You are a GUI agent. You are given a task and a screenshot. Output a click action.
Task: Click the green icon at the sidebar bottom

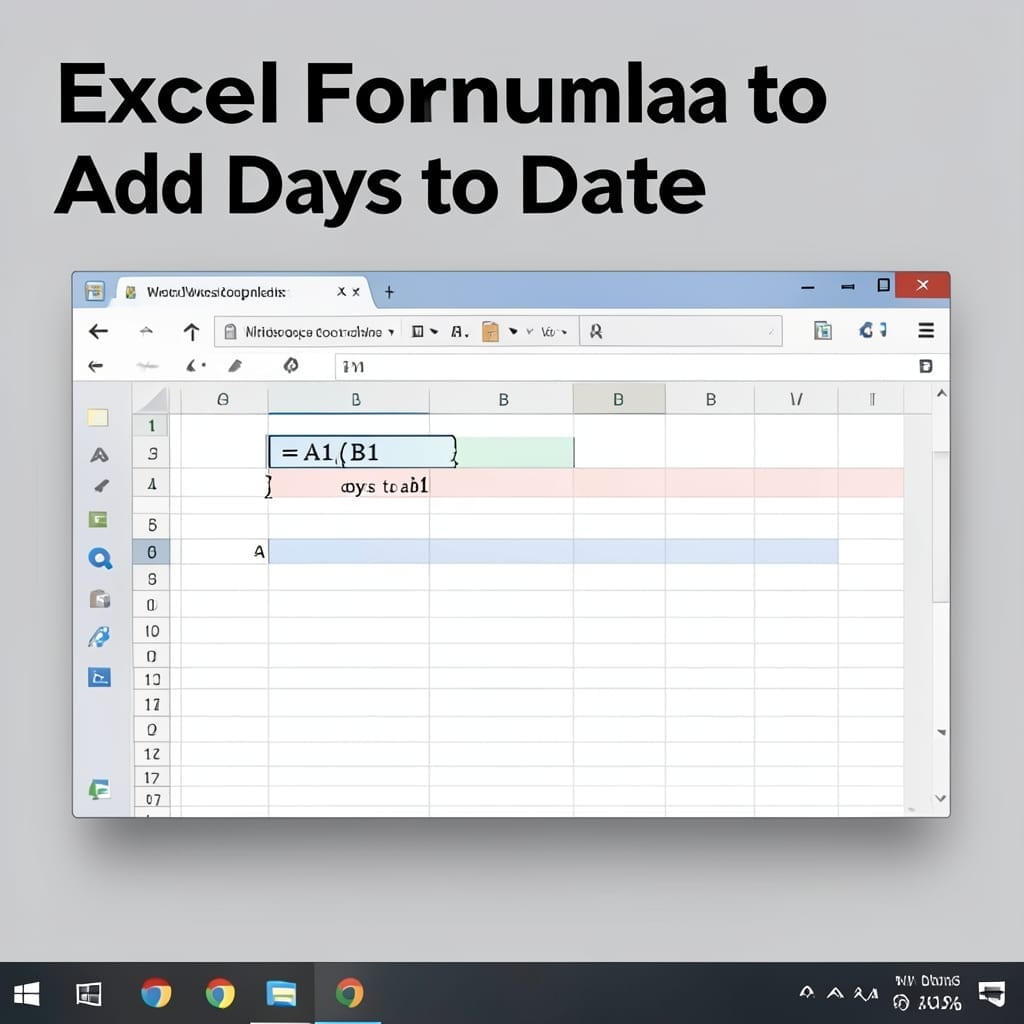[x=99, y=790]
